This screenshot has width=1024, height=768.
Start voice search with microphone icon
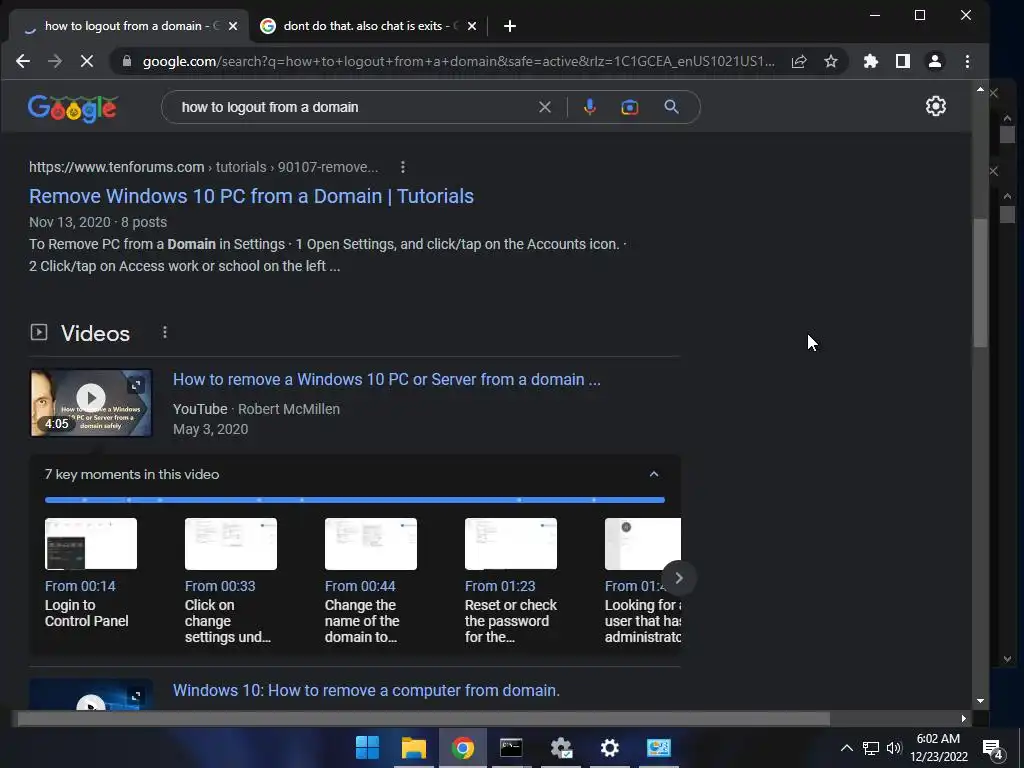pos(590,107)
